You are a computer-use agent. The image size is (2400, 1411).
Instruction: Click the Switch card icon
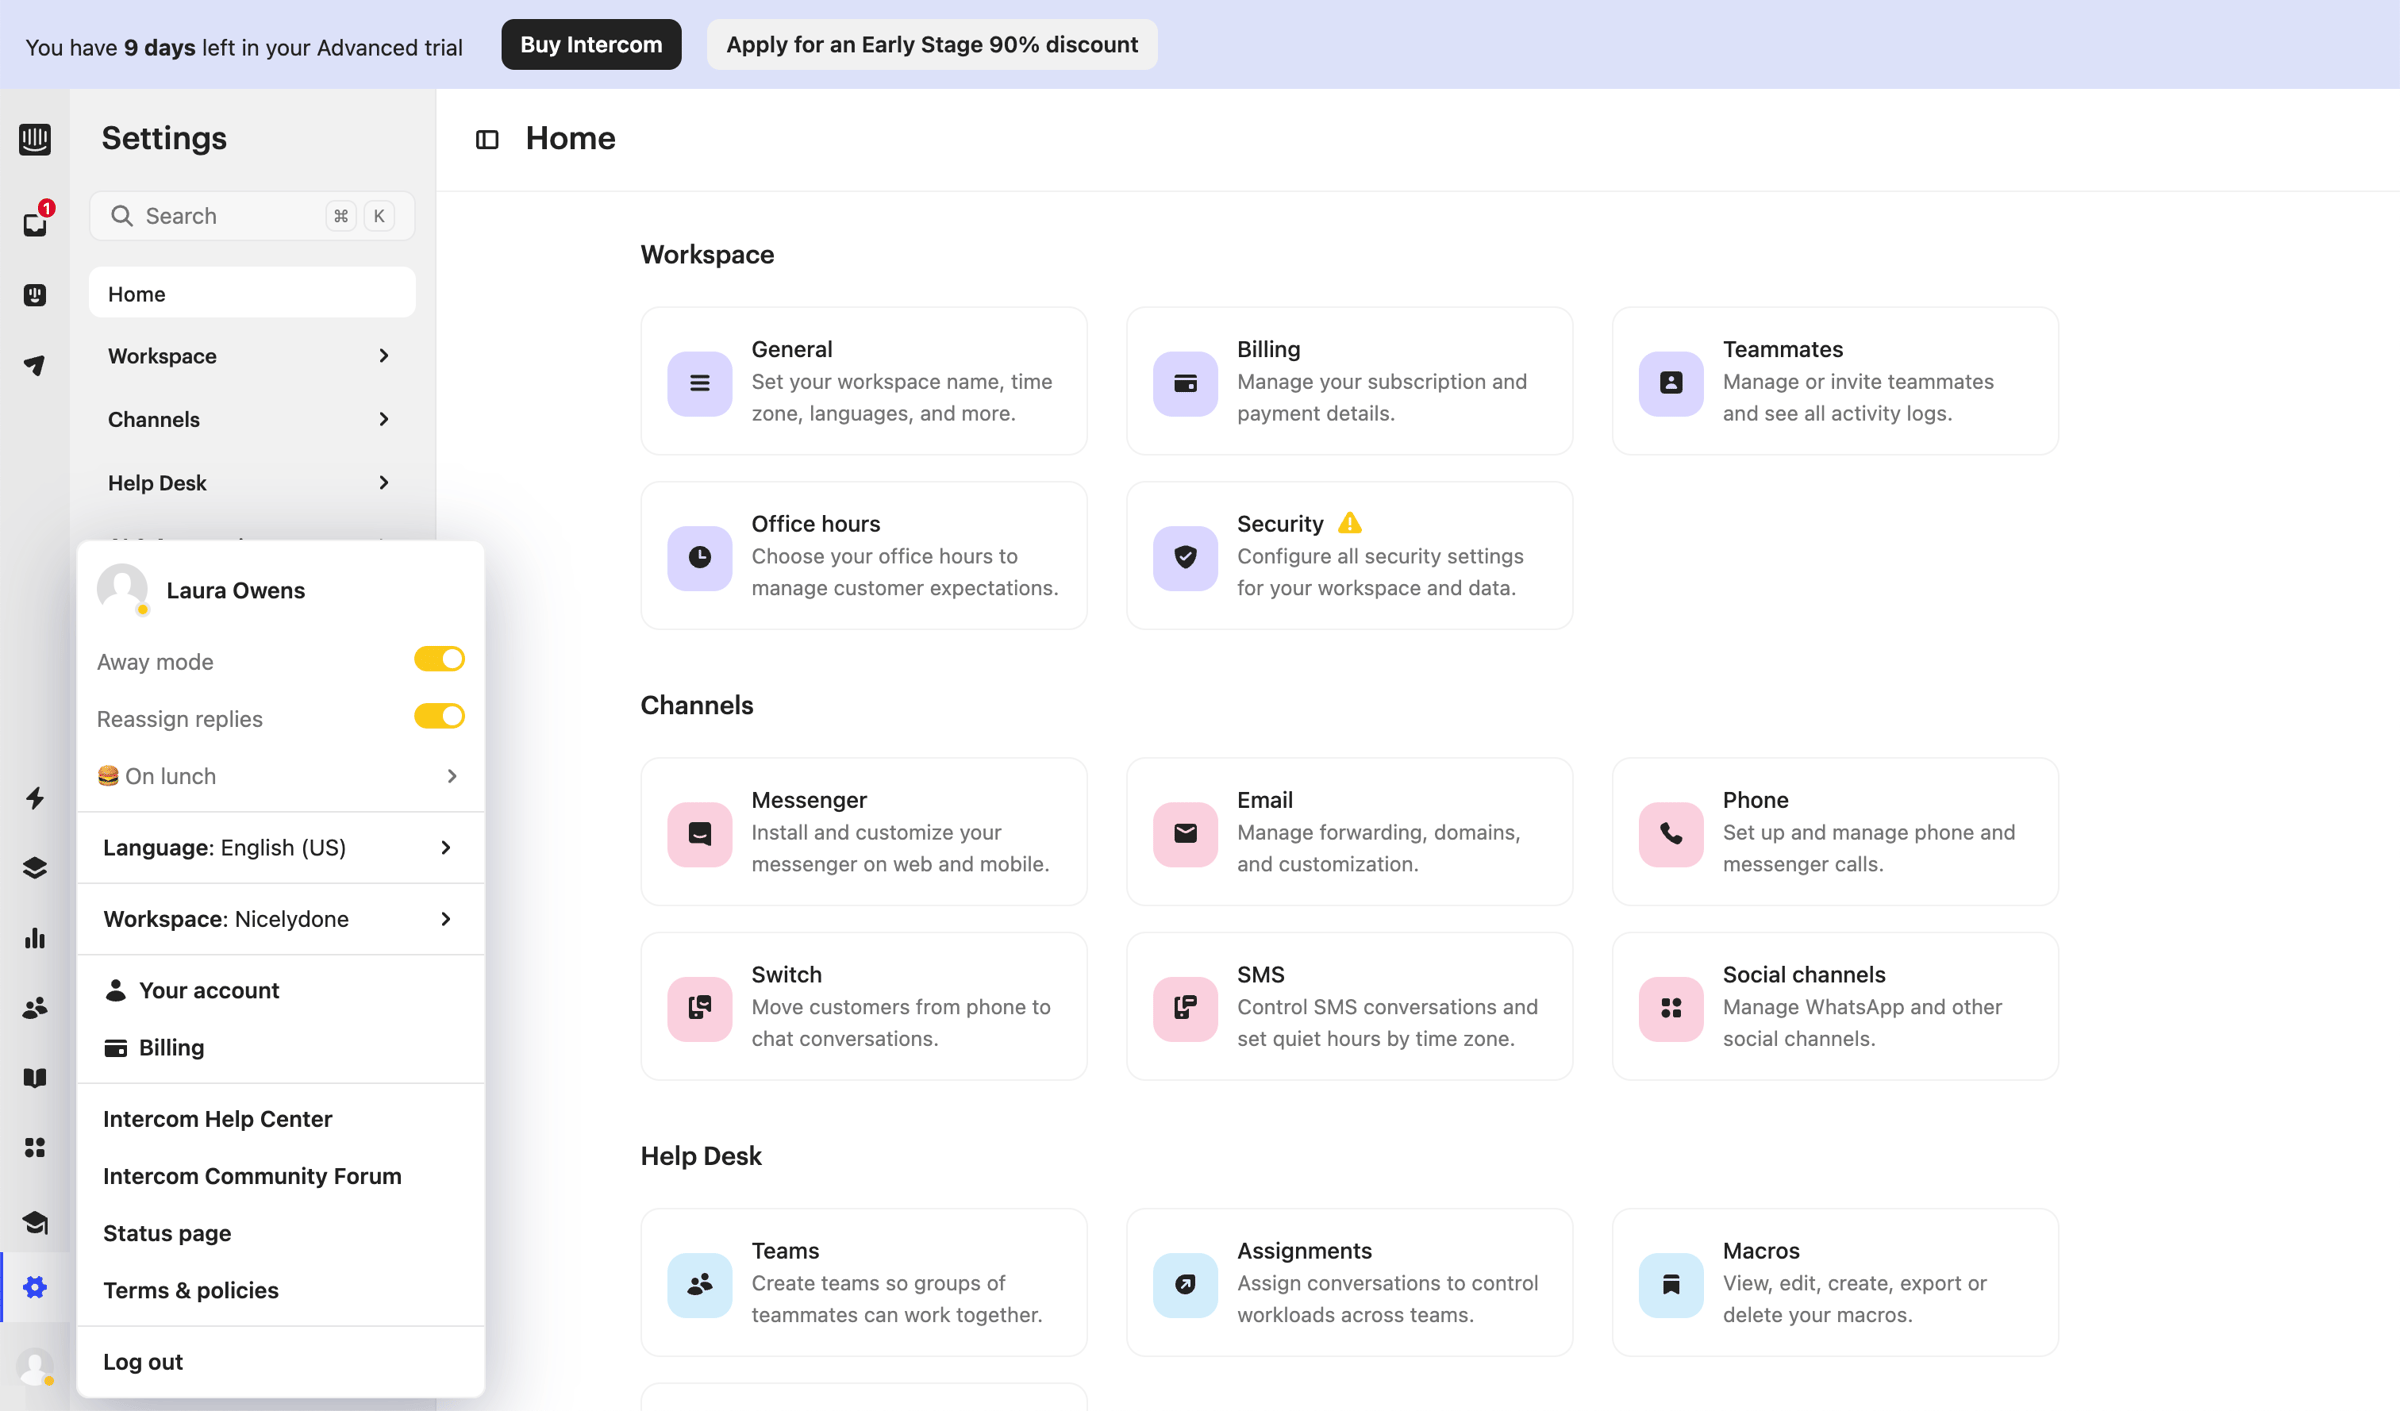[700, 1008]
